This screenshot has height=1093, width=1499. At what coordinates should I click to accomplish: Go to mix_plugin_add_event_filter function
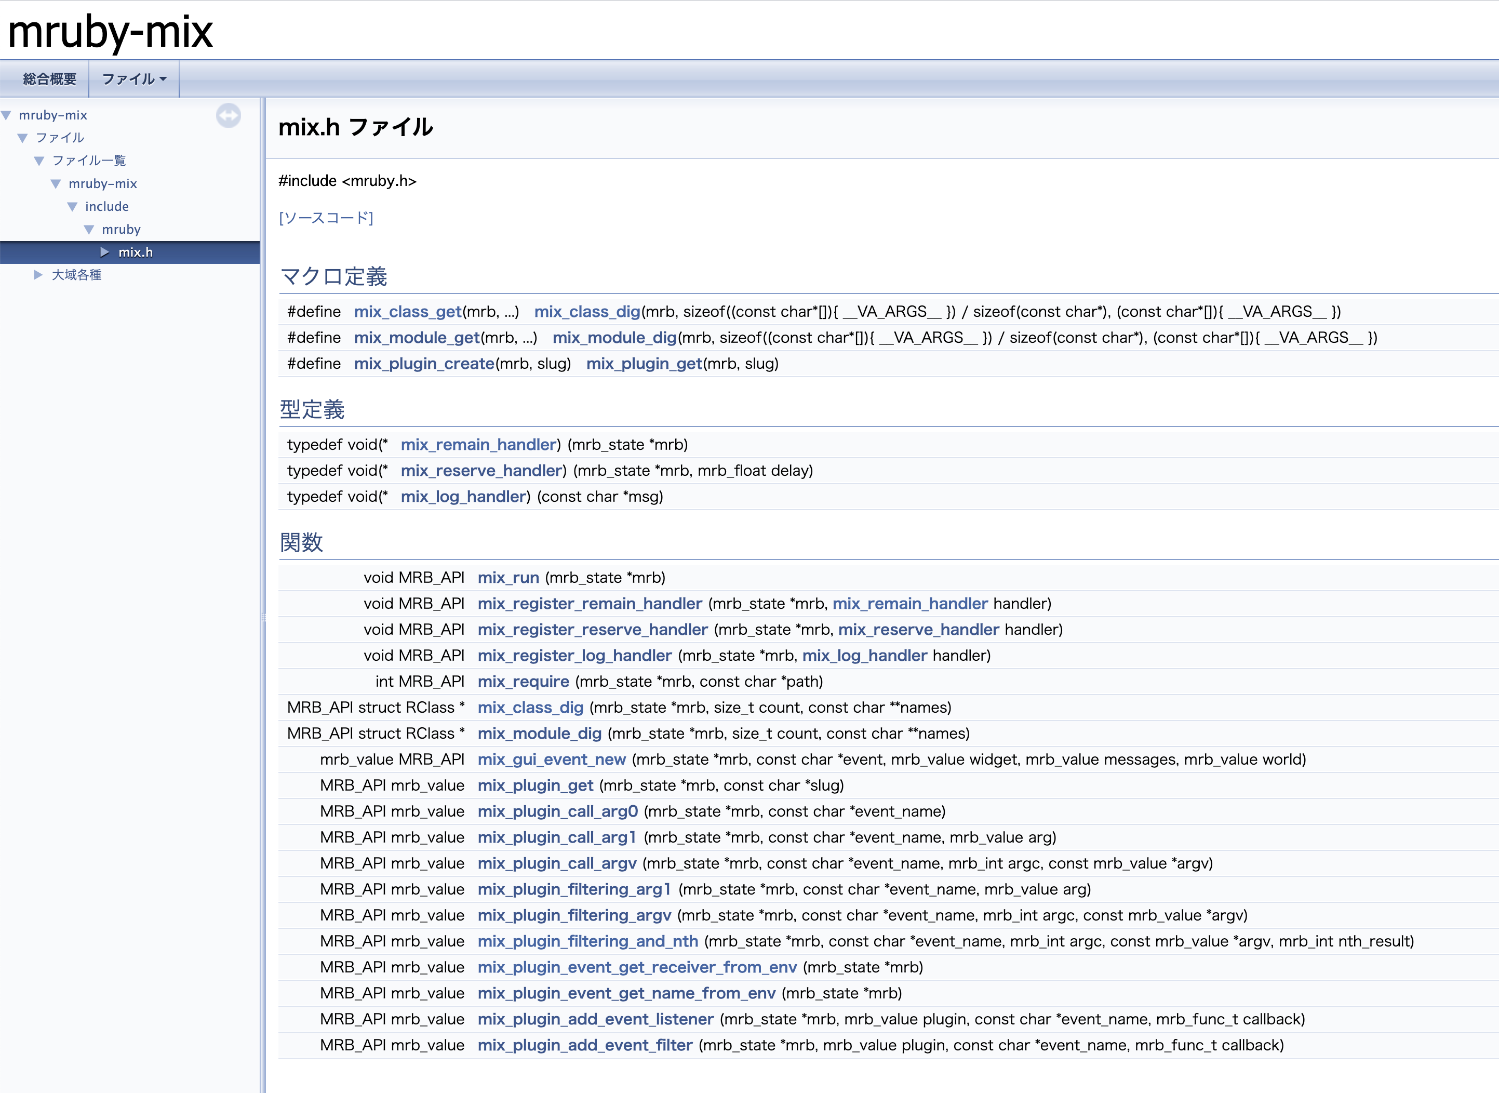coord(585,1046)
